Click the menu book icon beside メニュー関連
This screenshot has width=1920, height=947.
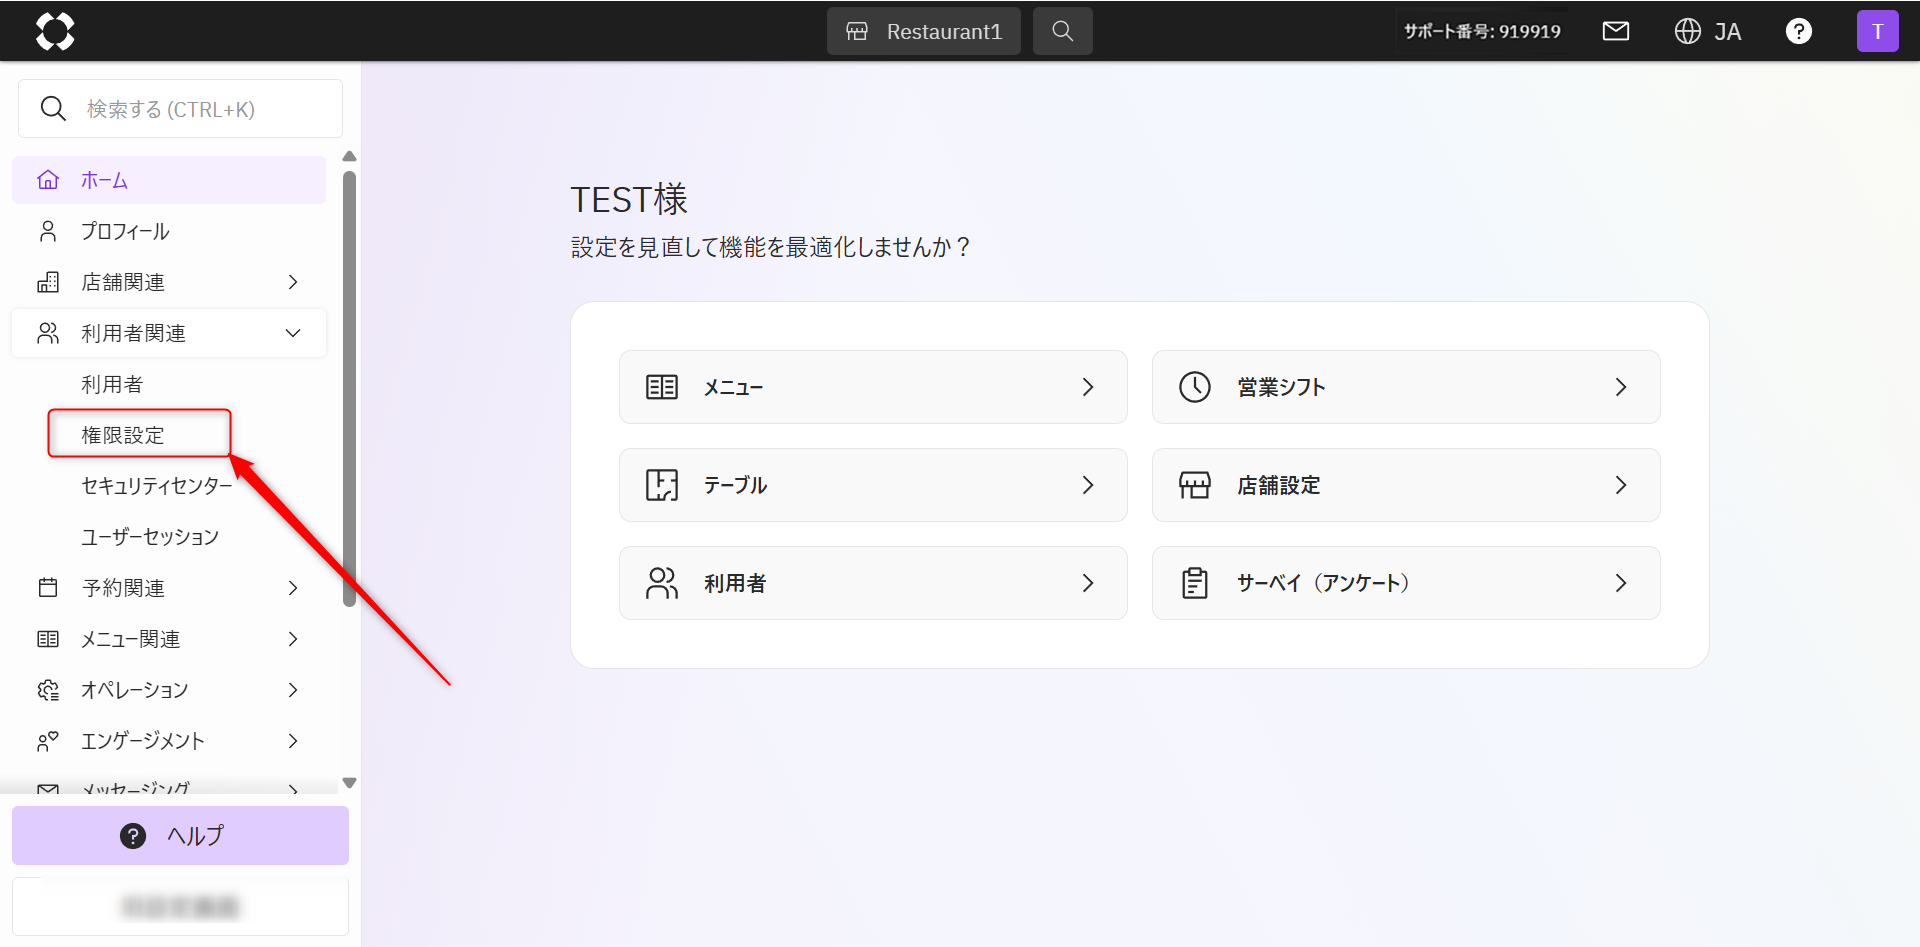(47, 639)
